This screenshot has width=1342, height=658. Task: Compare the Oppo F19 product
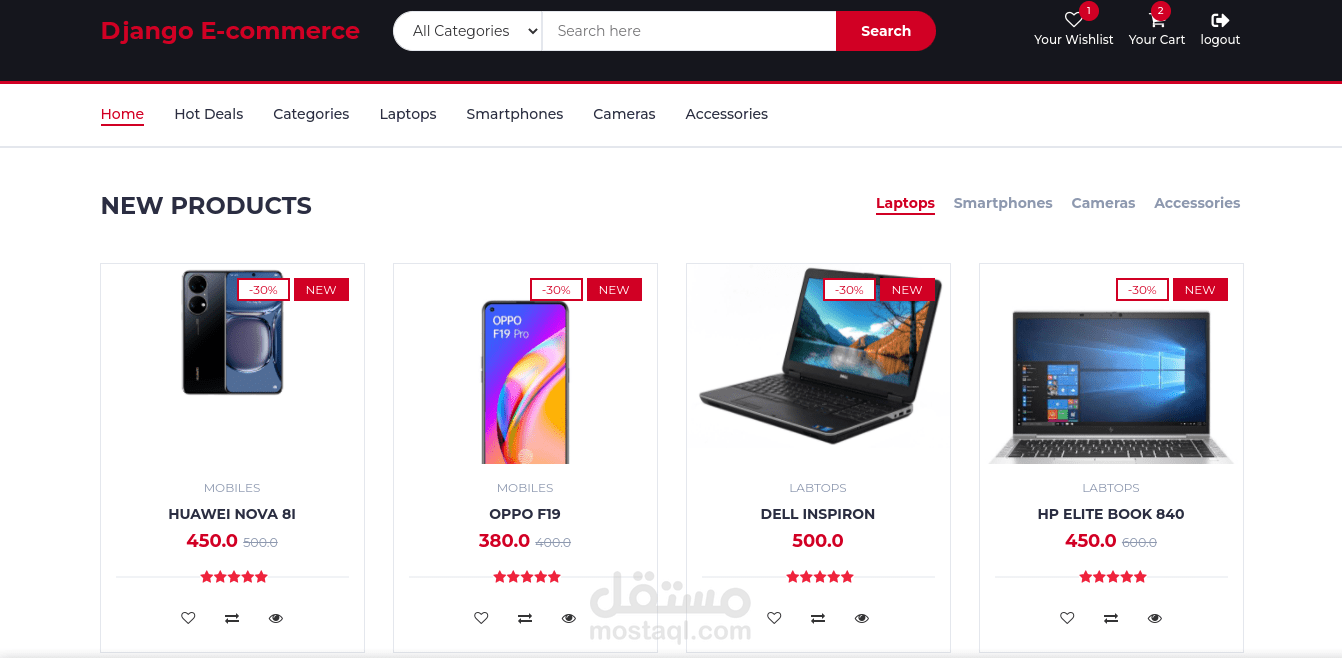[525, 618]
